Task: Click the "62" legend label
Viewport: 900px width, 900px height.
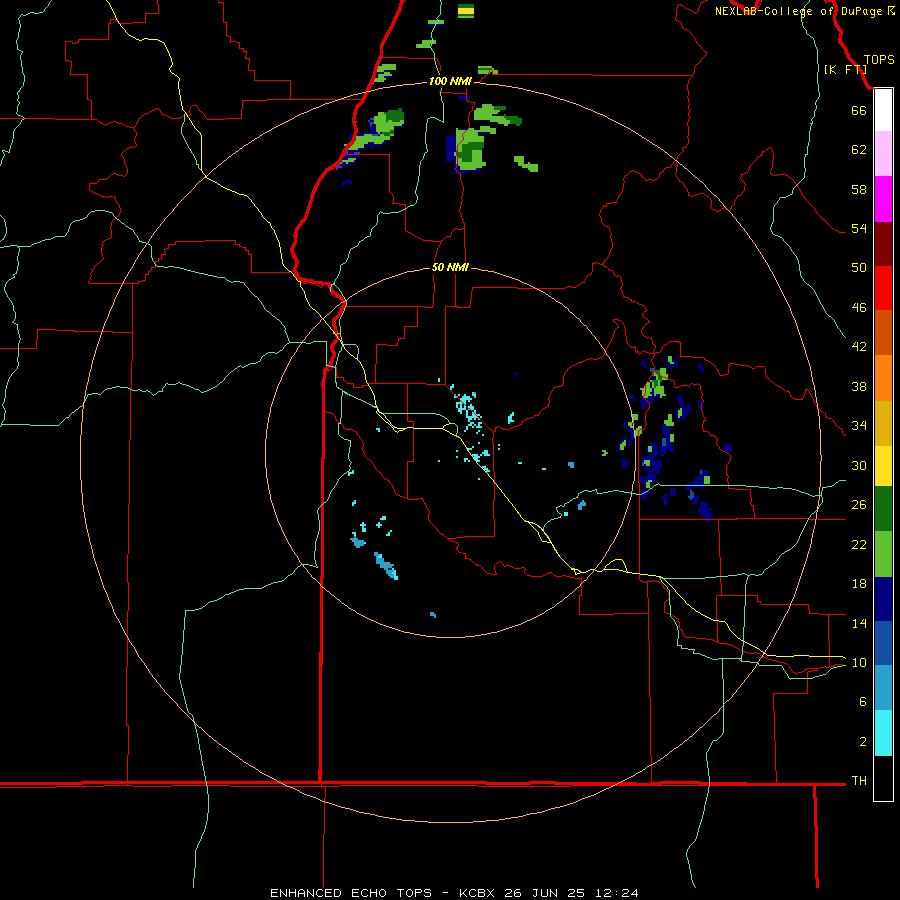Action: pyautogui.click(x=859, y=150)
